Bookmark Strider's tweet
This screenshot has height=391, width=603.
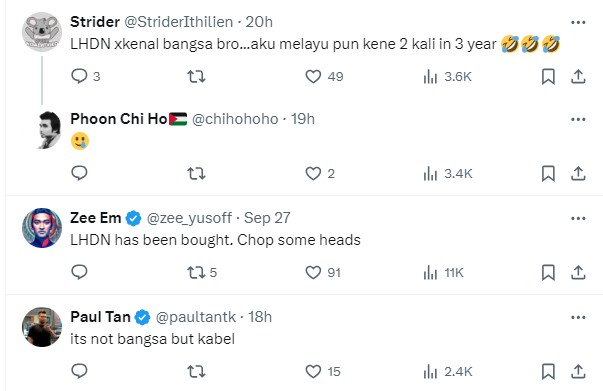pos(548,77)
